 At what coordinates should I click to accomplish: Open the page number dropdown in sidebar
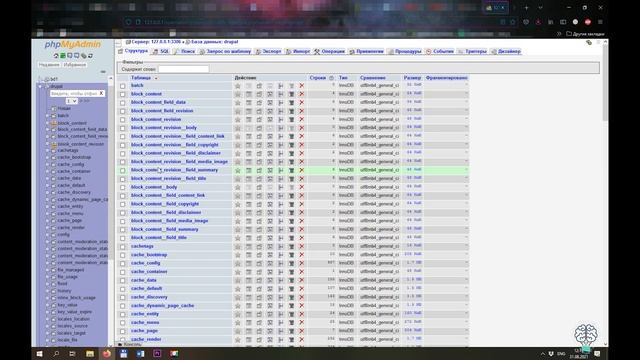(71, 101)
